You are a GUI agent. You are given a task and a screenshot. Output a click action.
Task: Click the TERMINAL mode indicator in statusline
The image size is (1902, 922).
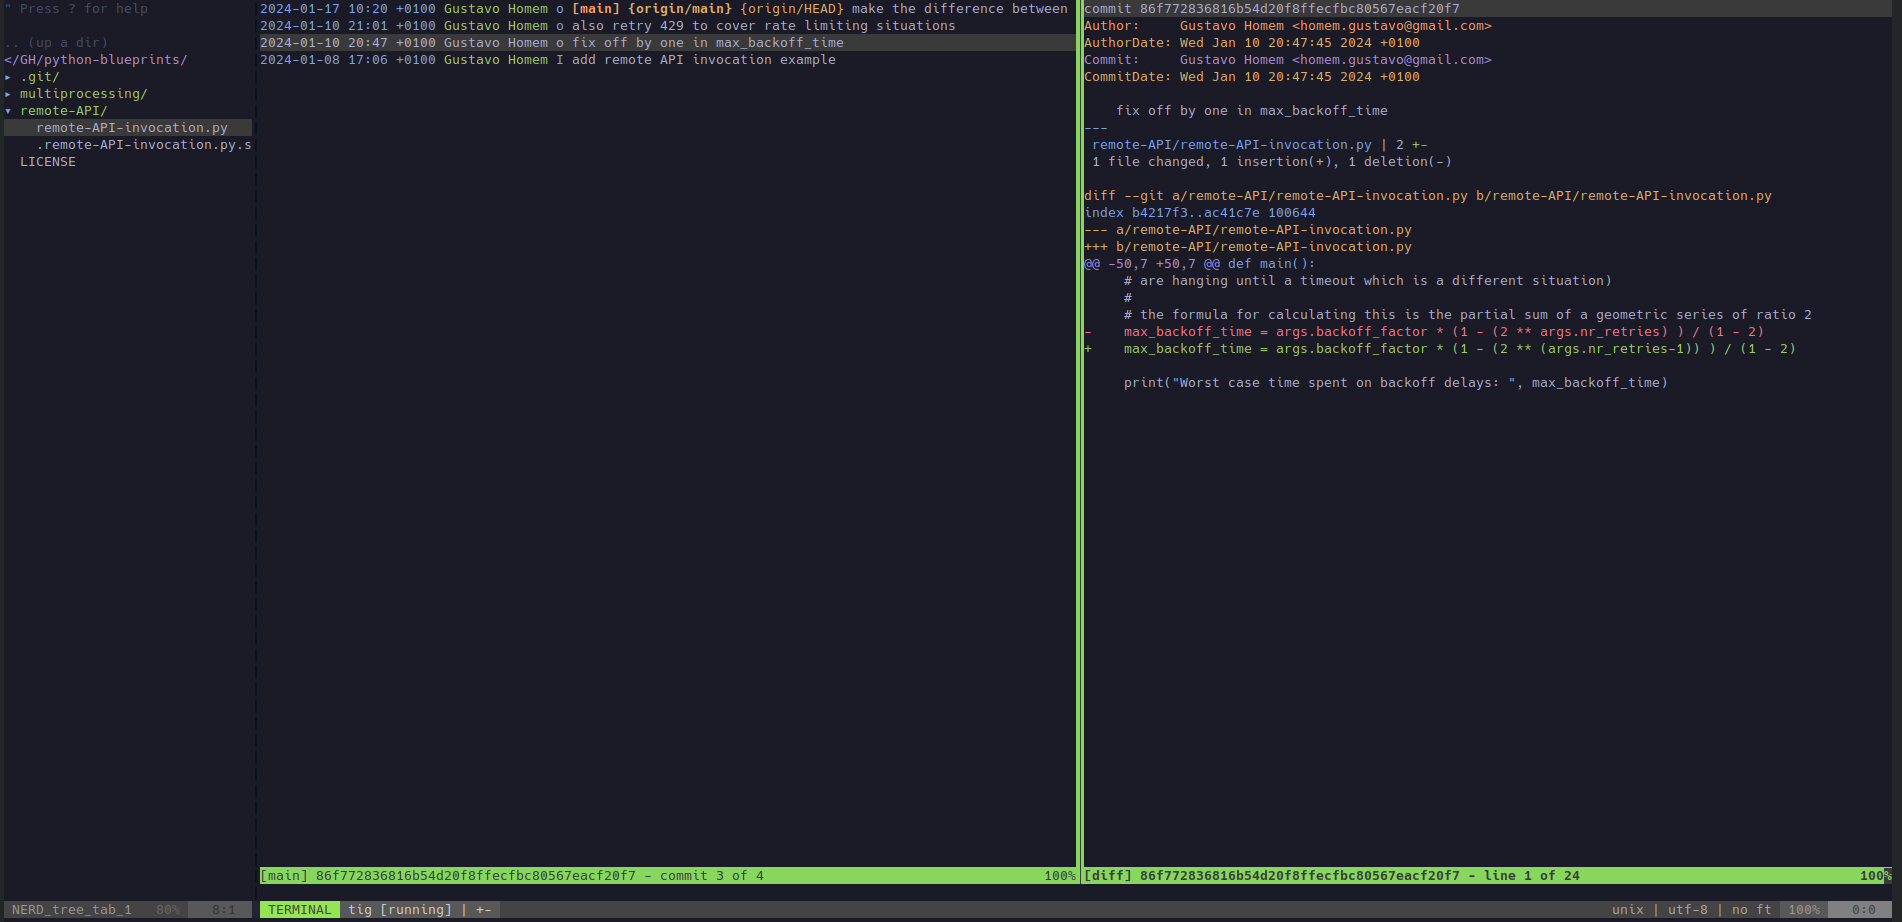tap(299, 910)
